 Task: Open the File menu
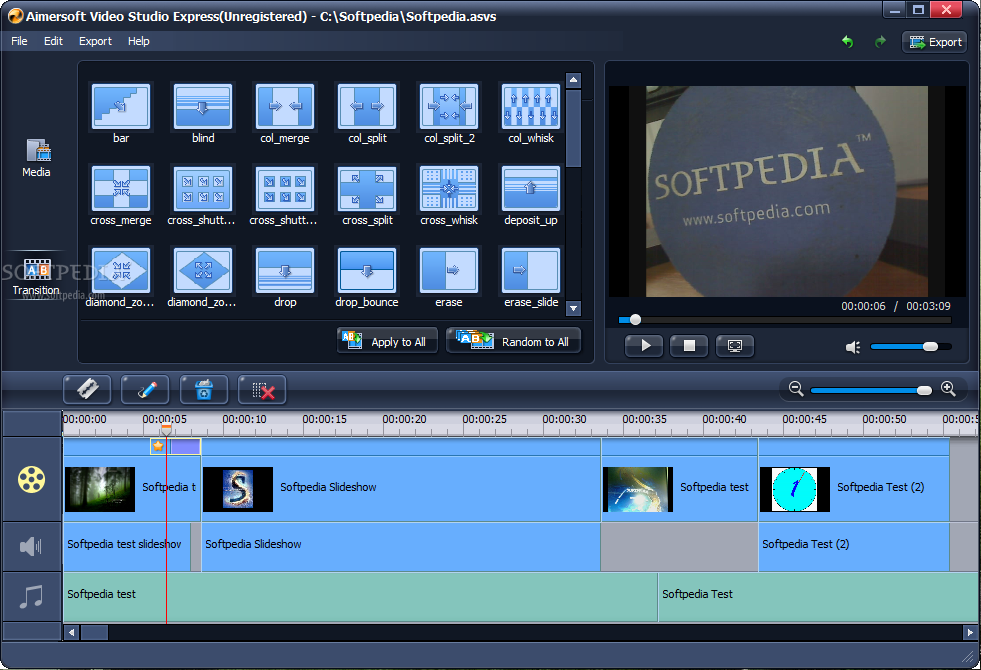pos(19,41)
